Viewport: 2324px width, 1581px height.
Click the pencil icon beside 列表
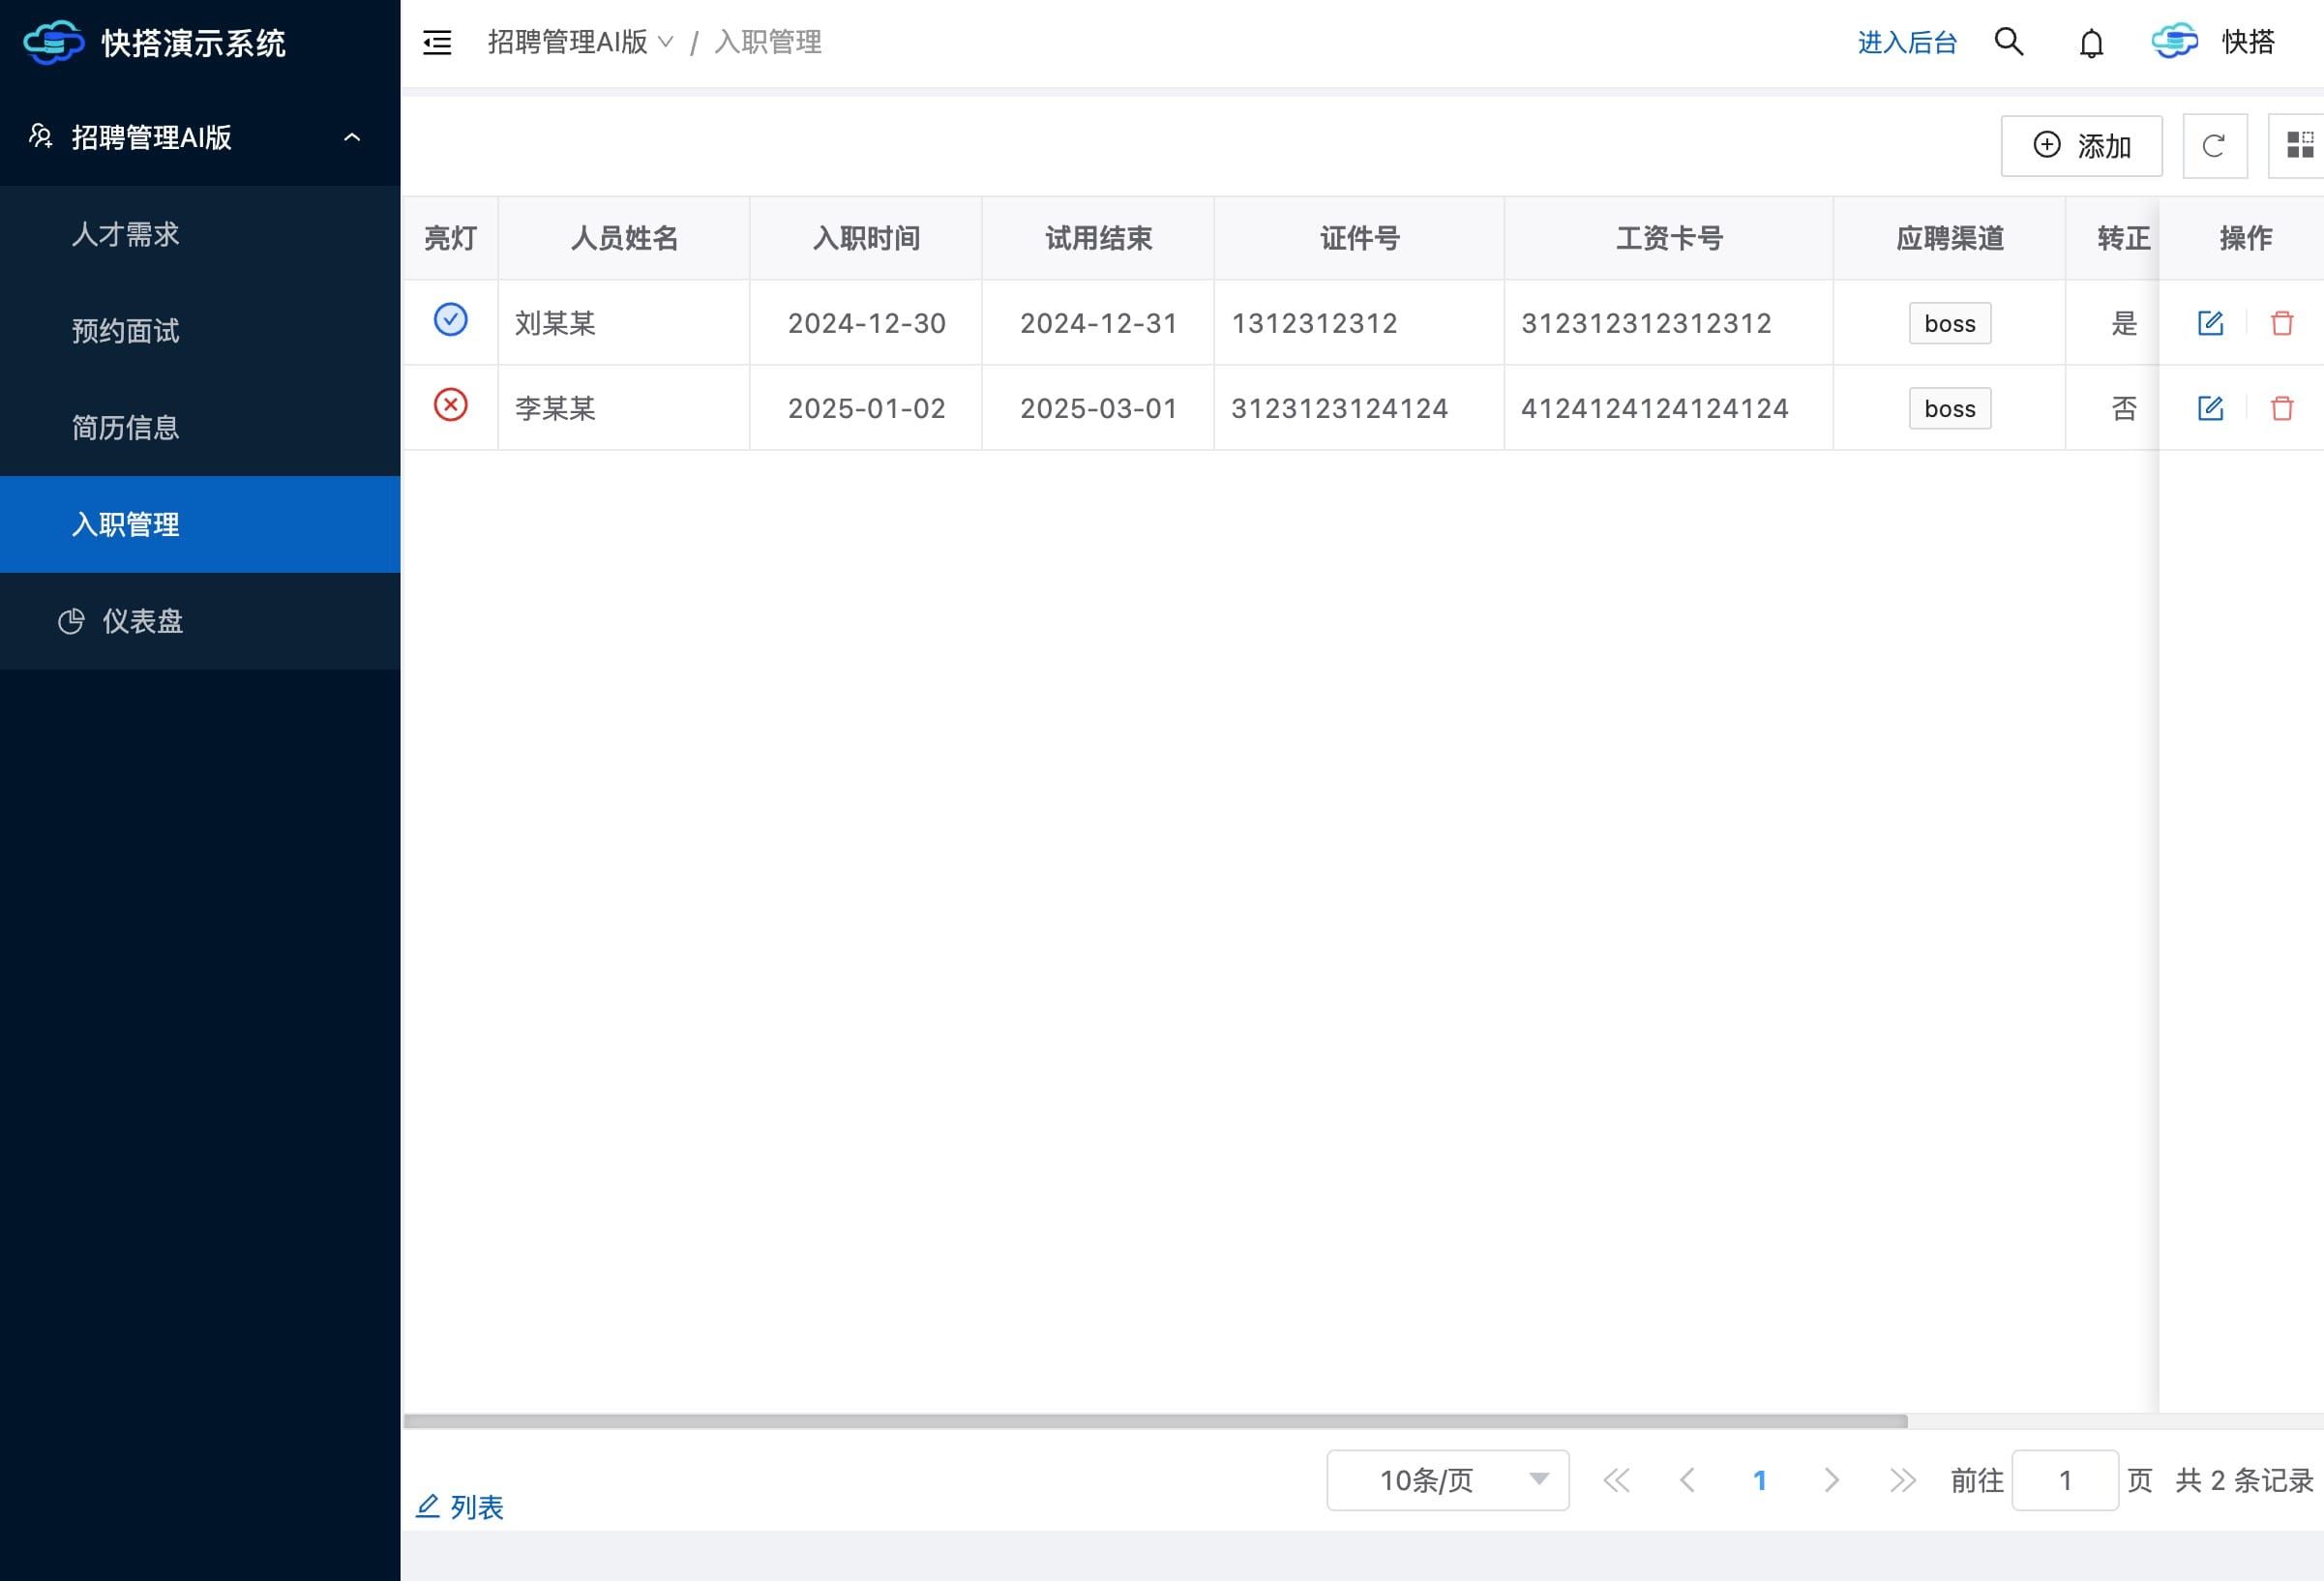[428, 1506]
